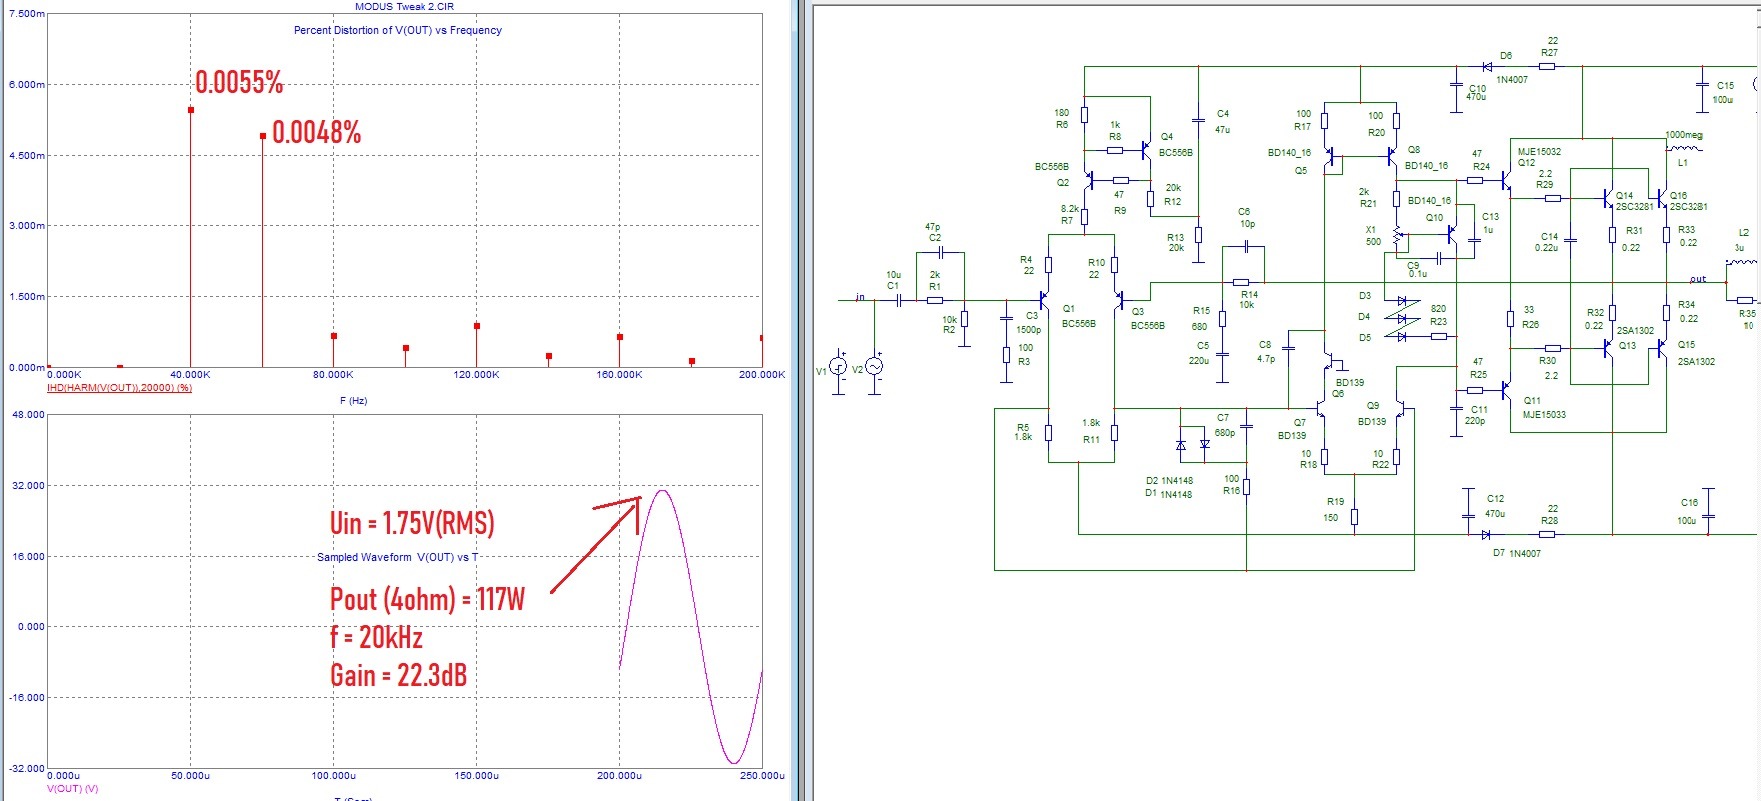The width and height of the screenshot is (1761, 801).
Task: Click the MODUS Tweak 2.CIR title
Action: [404, 6]
